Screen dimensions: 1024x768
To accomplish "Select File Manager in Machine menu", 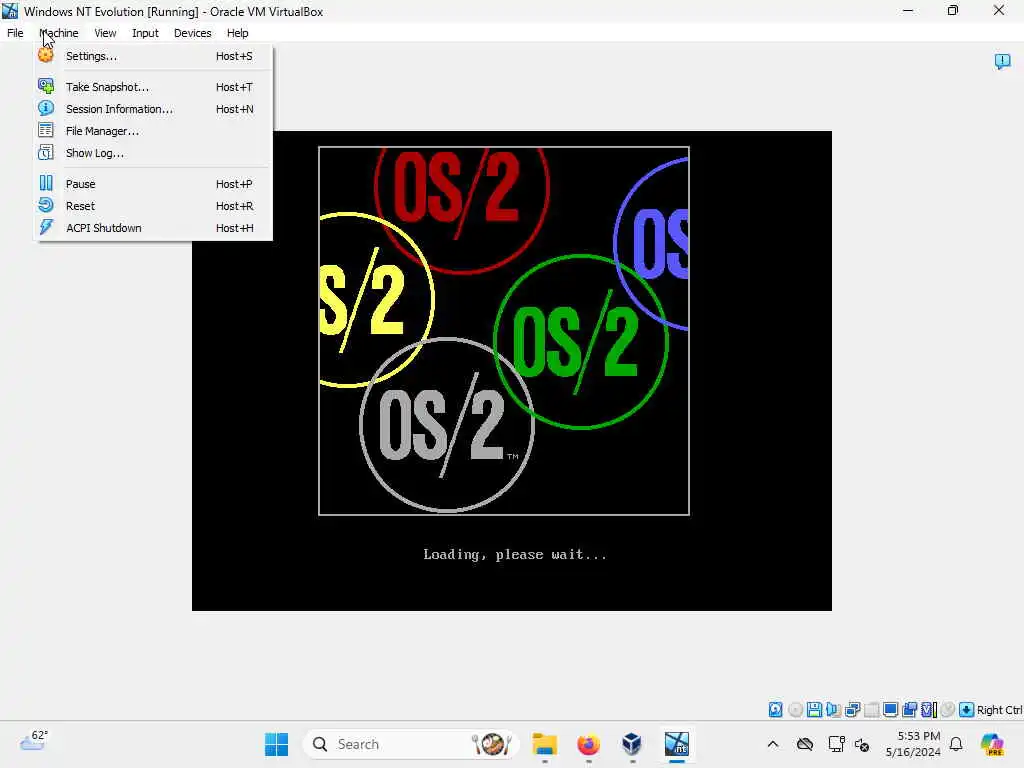I will click(x=153, y=131).
